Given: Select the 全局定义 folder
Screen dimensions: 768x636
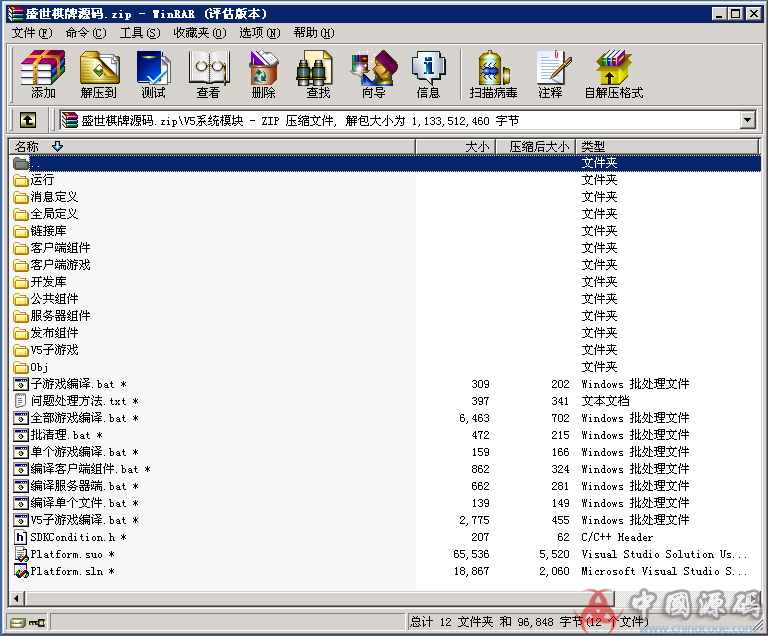Looking at the screenshot, I should (46, 214).
